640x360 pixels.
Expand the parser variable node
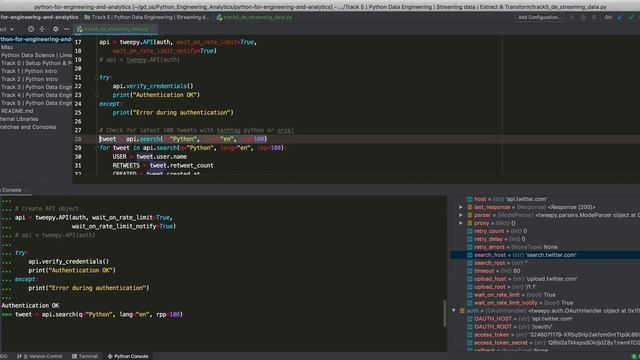click(461, 215)
